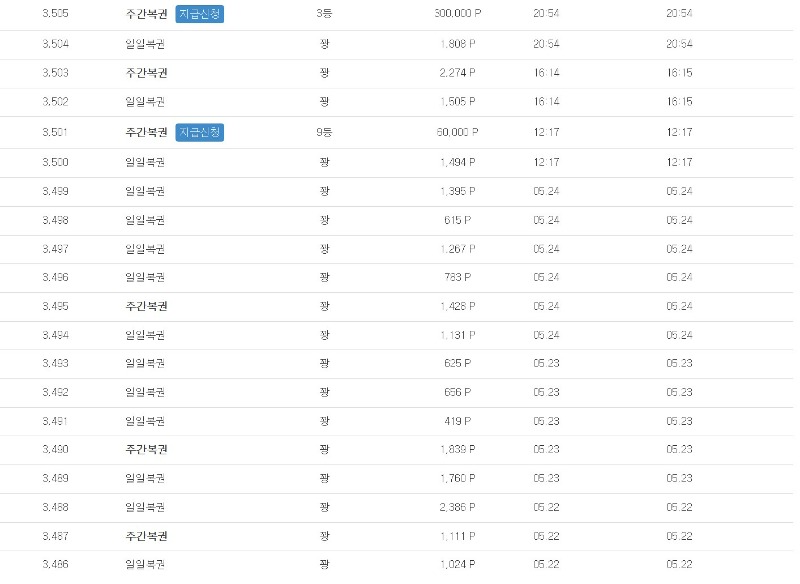This screenshot has width=800, height=584.
Task: Click the 2,386 P amount cell
Action: (x=458, y=507)
